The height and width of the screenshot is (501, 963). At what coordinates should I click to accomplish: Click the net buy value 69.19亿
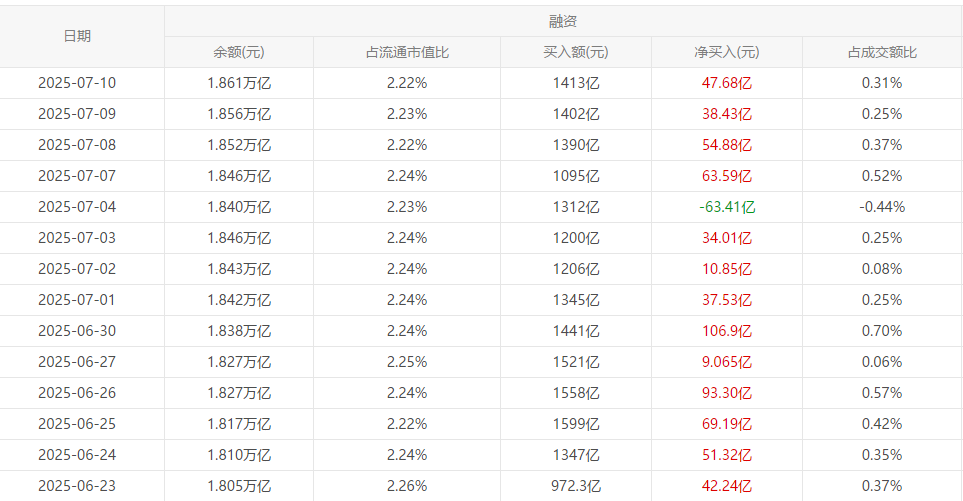coord(727,424)
